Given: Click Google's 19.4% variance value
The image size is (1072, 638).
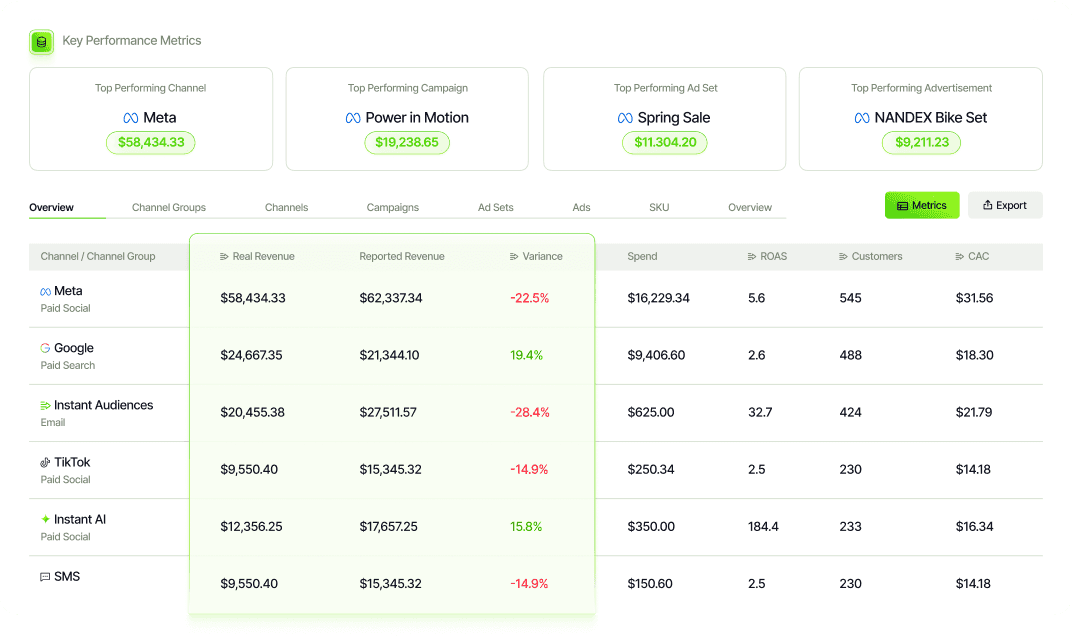Looking at the screenshot, I should coord(526,356).
